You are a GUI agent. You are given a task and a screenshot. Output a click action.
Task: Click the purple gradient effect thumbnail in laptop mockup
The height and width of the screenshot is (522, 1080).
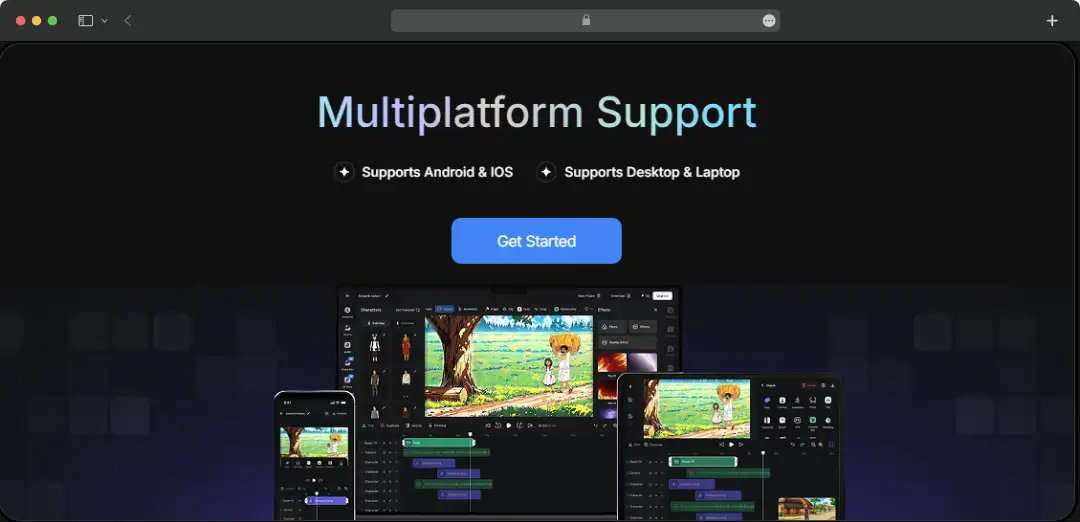tap(643, 362)
